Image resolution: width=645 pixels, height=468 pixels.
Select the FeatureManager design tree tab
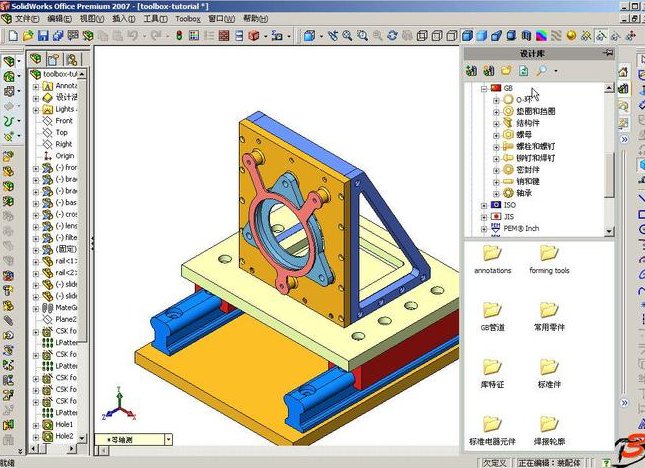pos(38,59)
